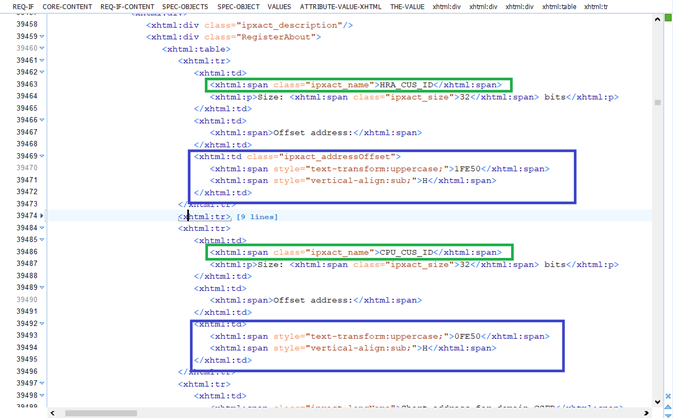The image size is (673, 420).
Task: Select the SPEC-OBJECTS breadcrumb item
Action: click(x=185, y=6)
